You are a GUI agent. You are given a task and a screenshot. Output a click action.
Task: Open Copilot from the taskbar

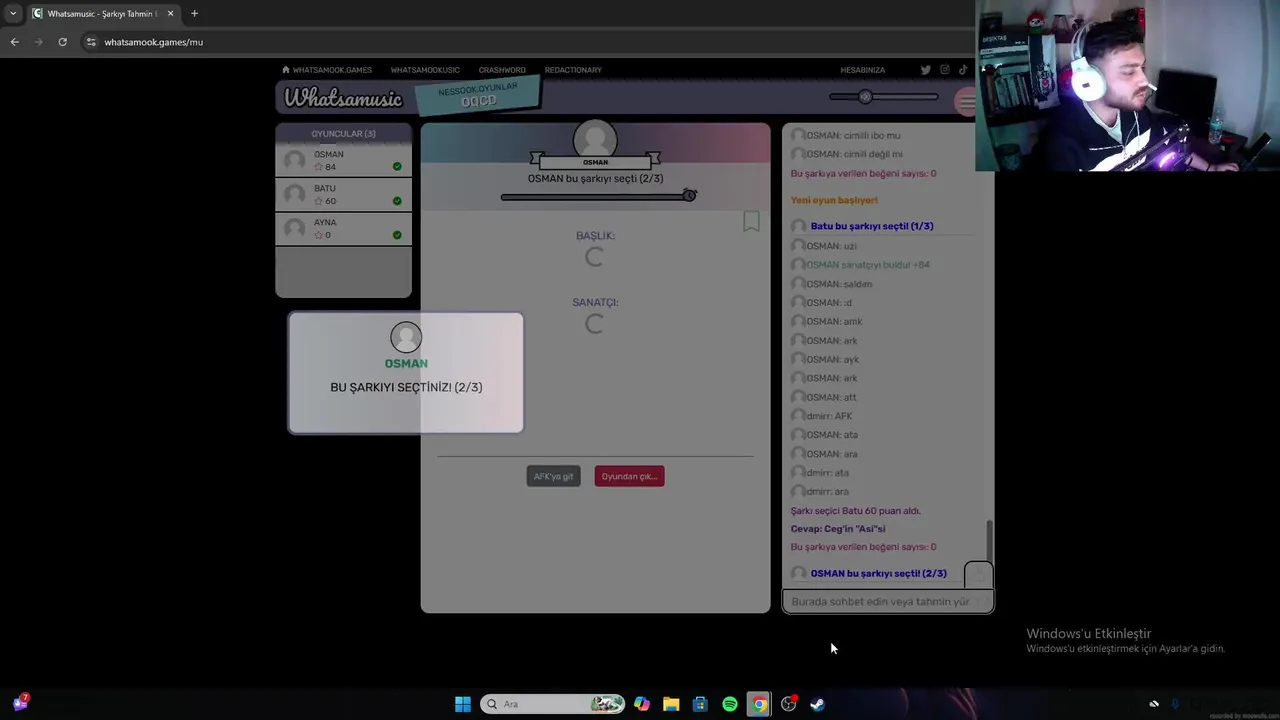(642, 704)
